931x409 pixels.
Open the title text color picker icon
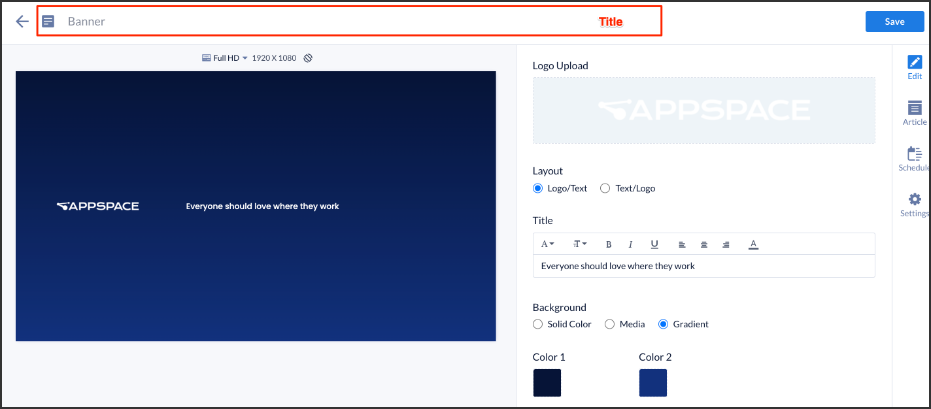click(753, 244)
